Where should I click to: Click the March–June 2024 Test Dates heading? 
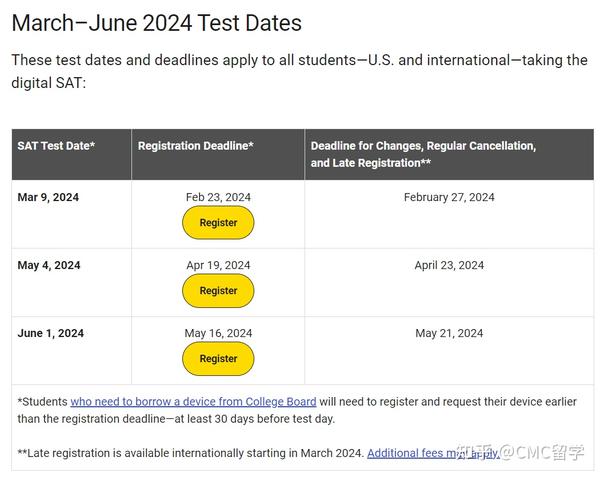click(156, 23)
